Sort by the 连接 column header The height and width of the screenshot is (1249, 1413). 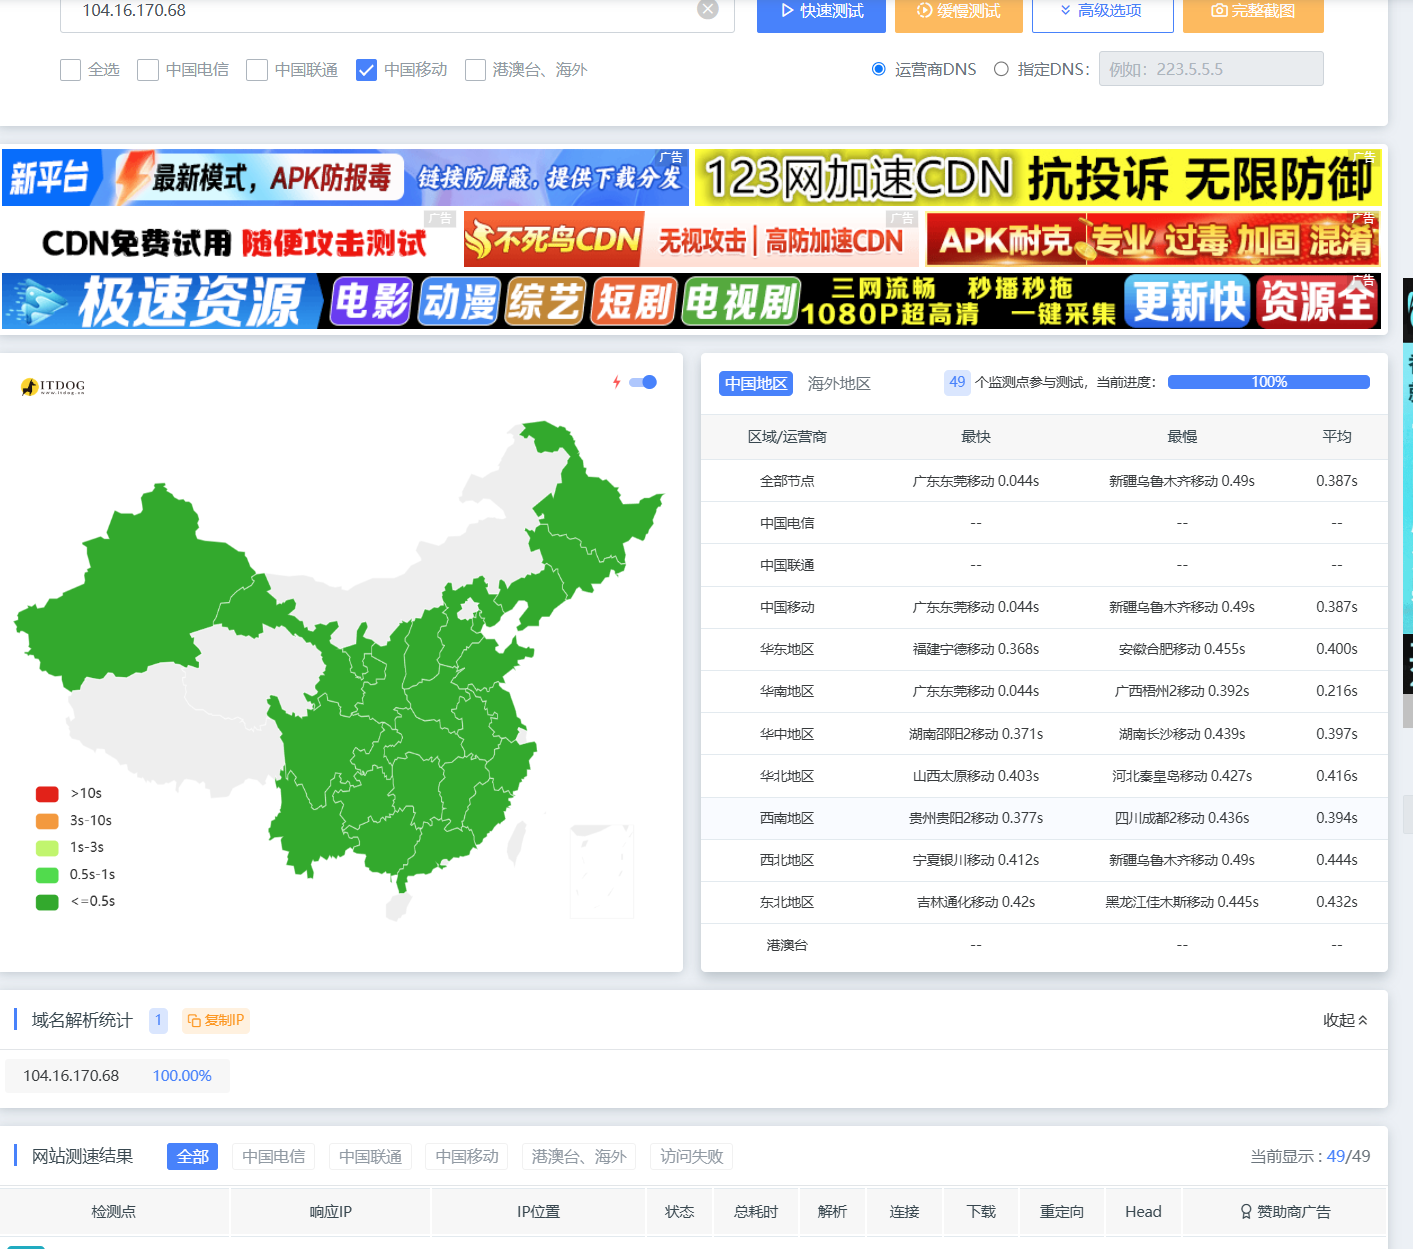pyautogui.click(x=905, y=1212)
